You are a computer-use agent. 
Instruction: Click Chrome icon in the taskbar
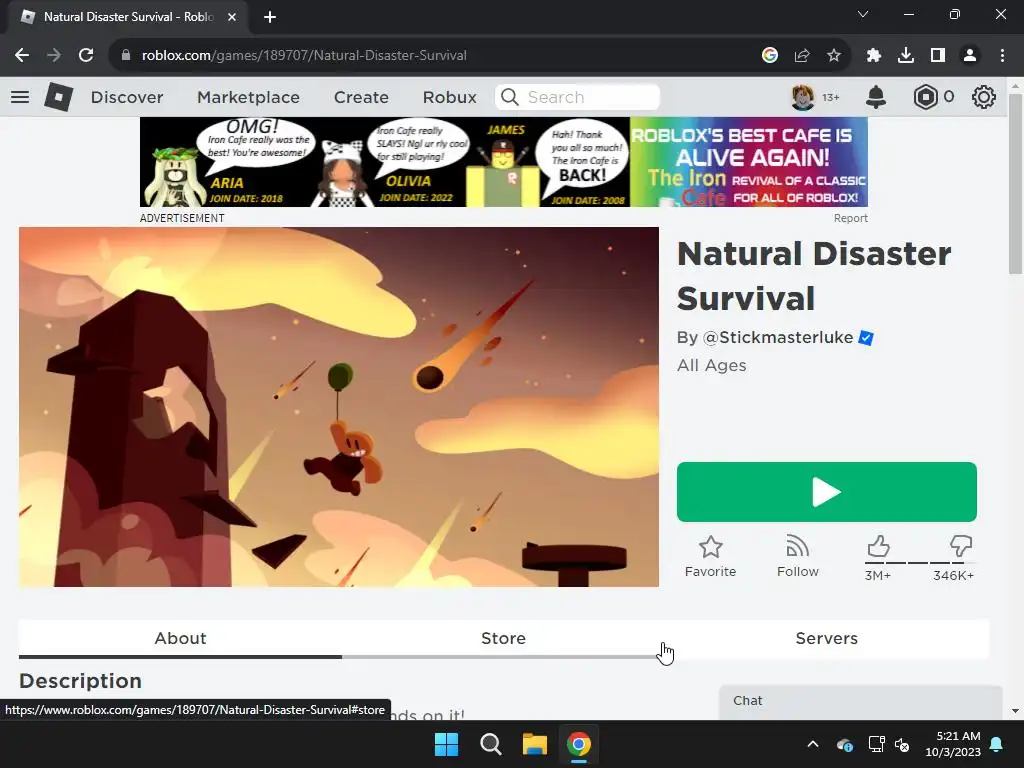(579, 744)
